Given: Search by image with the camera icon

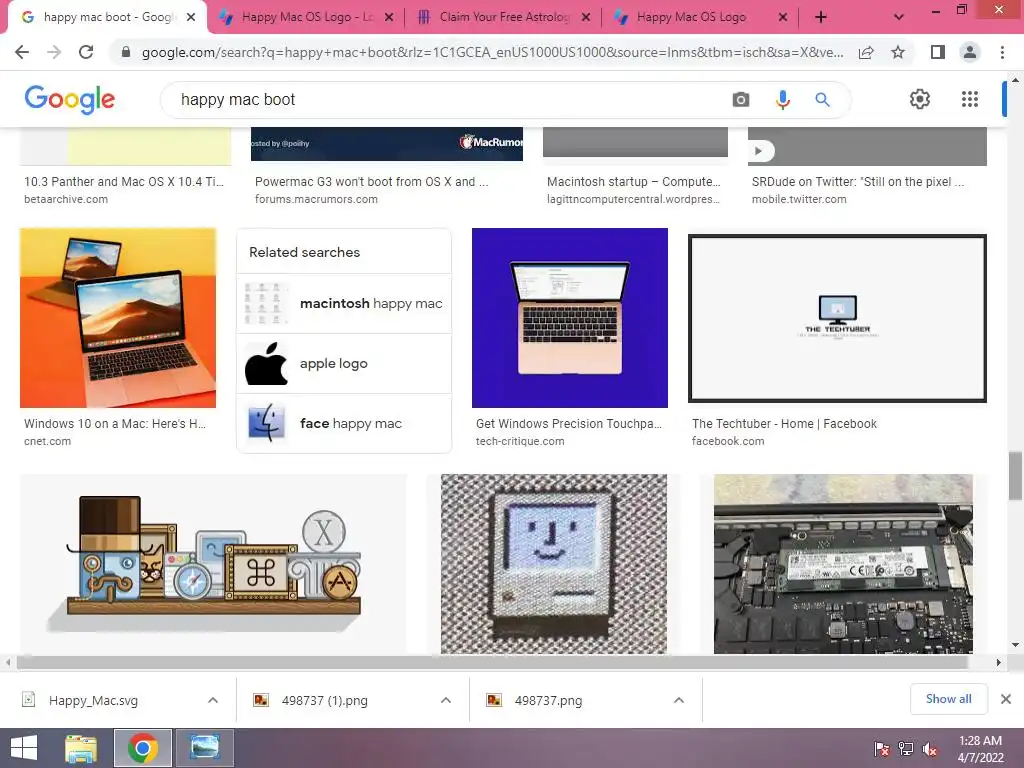Looking at the screenshot, I should (741, 100).
